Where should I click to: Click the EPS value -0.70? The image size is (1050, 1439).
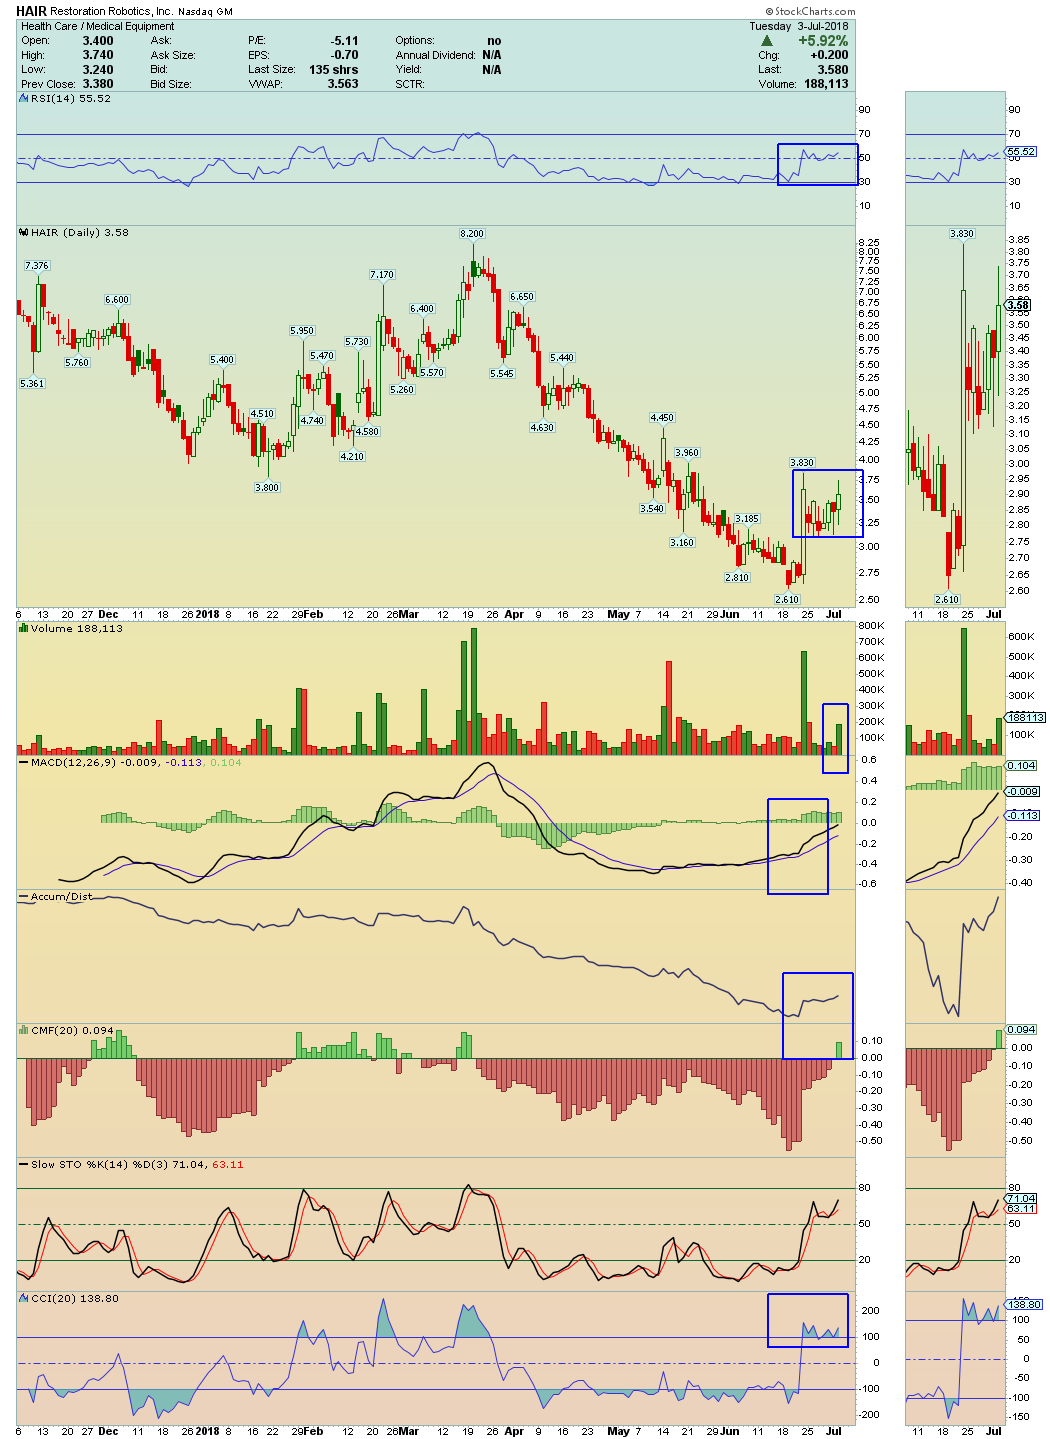coord(345,55)
